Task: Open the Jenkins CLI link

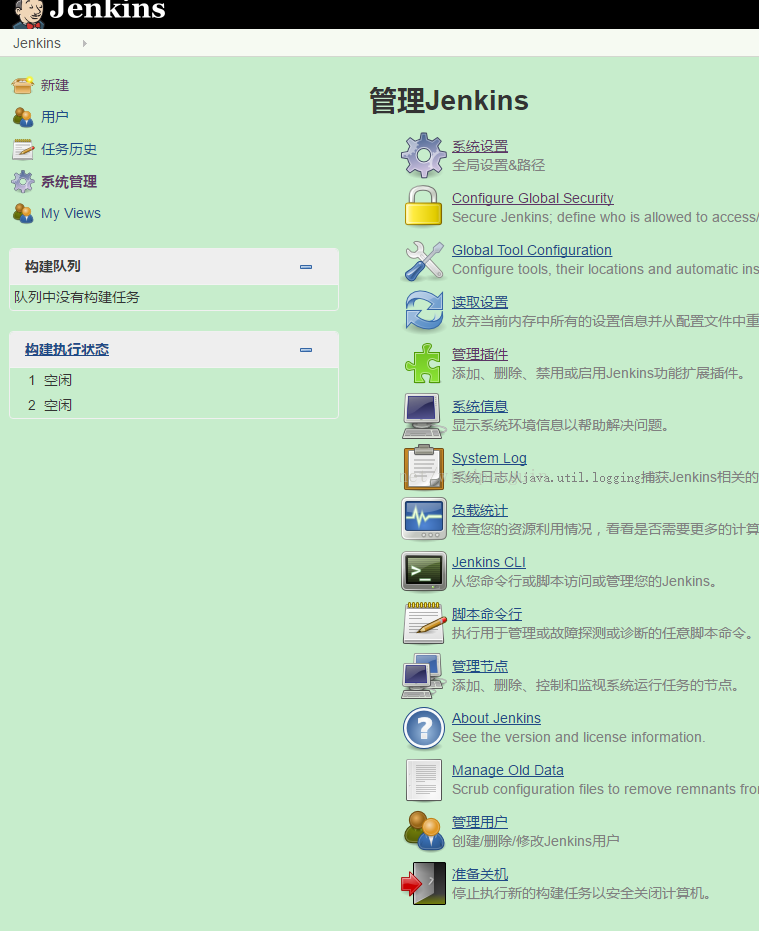Action: (x=489, y=562)
